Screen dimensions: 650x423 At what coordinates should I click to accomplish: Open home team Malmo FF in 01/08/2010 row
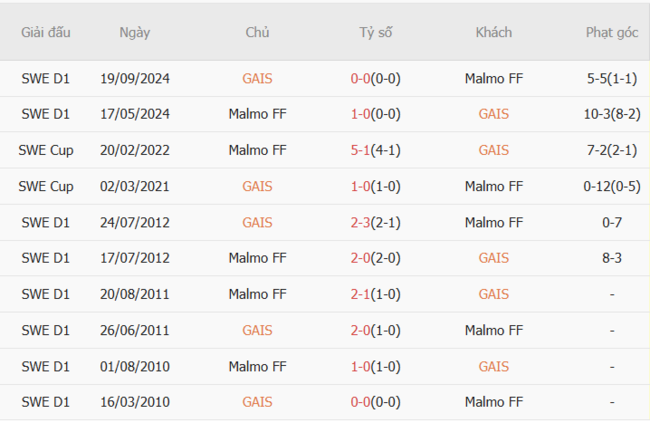[257, 366]
